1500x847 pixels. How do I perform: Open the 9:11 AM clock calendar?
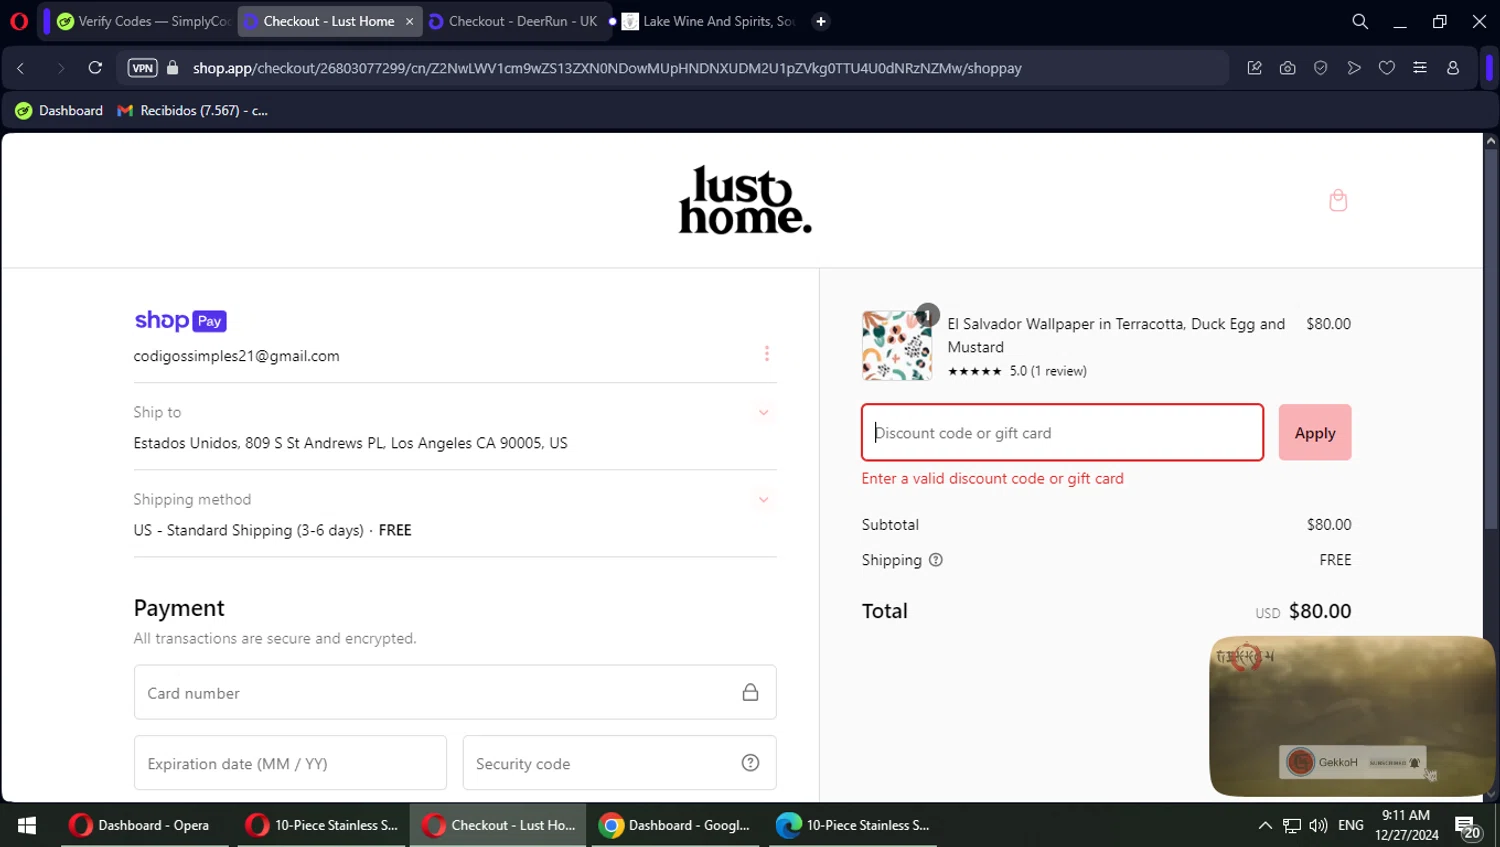point(1406,825)
